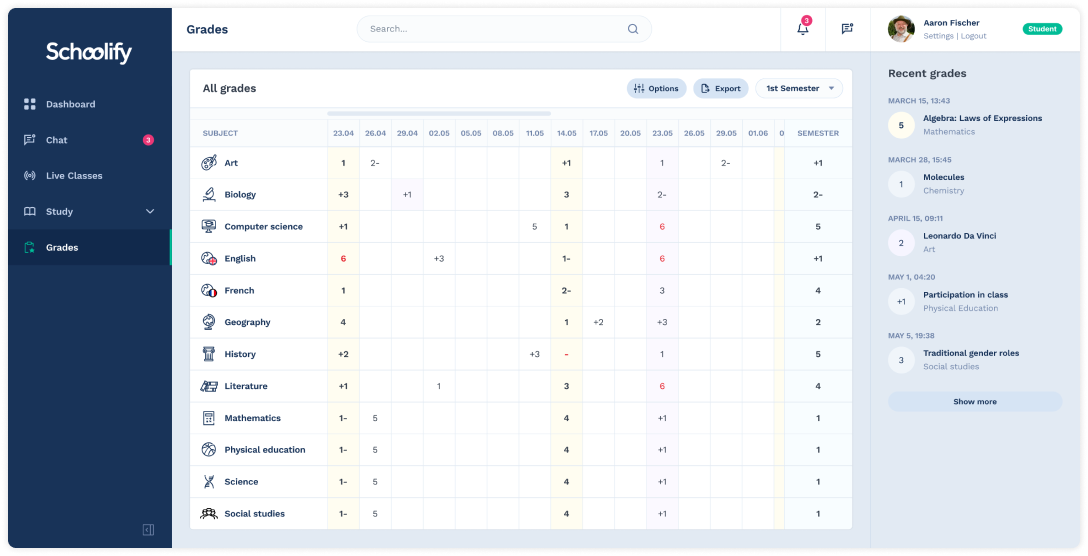Open the Dashboard menu item

[89, 104]
